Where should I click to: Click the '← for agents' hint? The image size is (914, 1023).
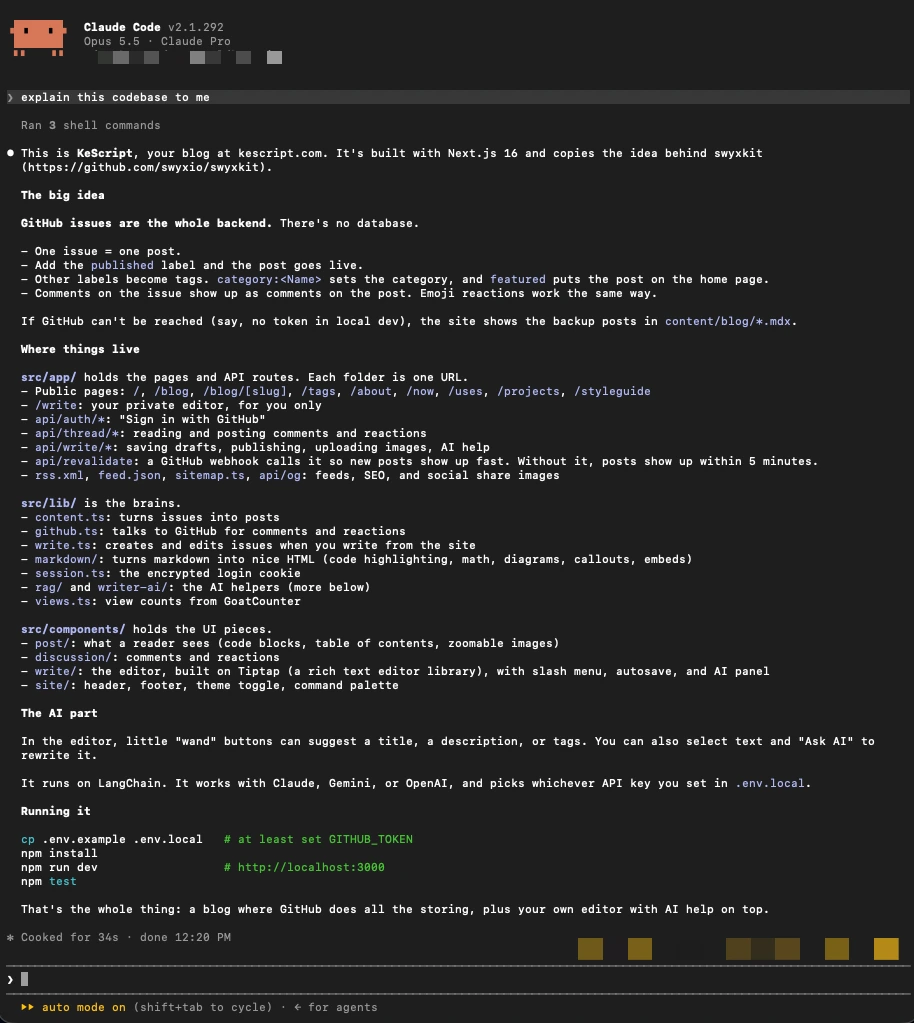(336, 1007)
